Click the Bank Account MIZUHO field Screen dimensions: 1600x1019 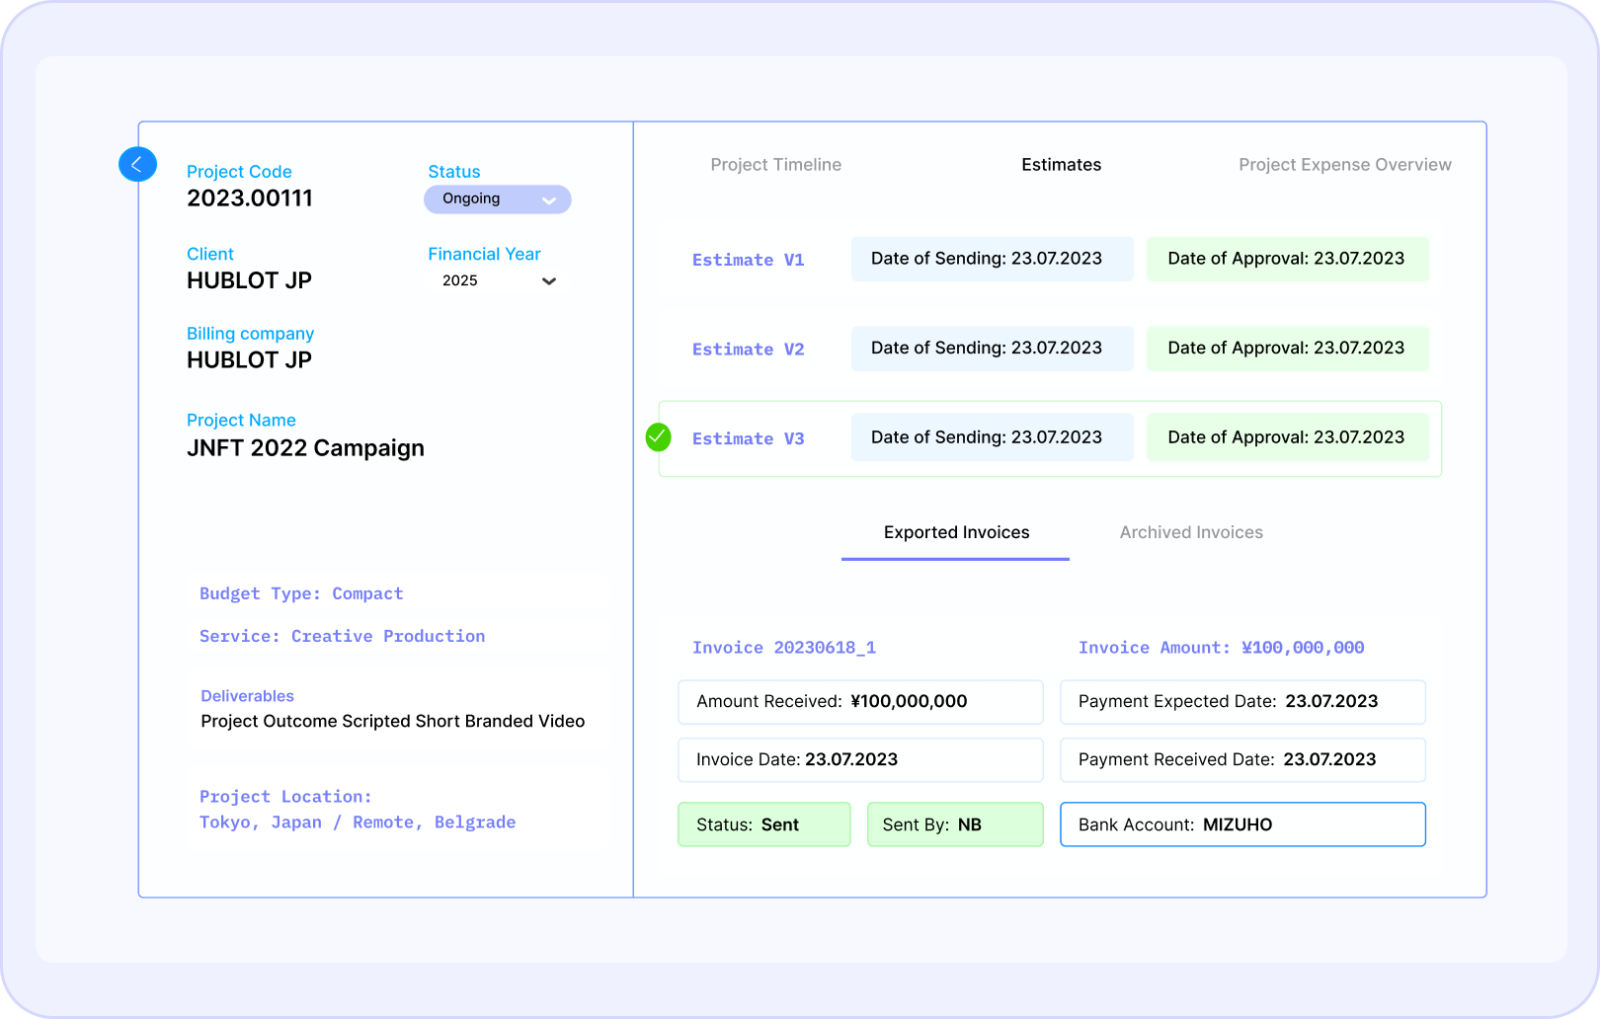click(x=1242, y=825)
